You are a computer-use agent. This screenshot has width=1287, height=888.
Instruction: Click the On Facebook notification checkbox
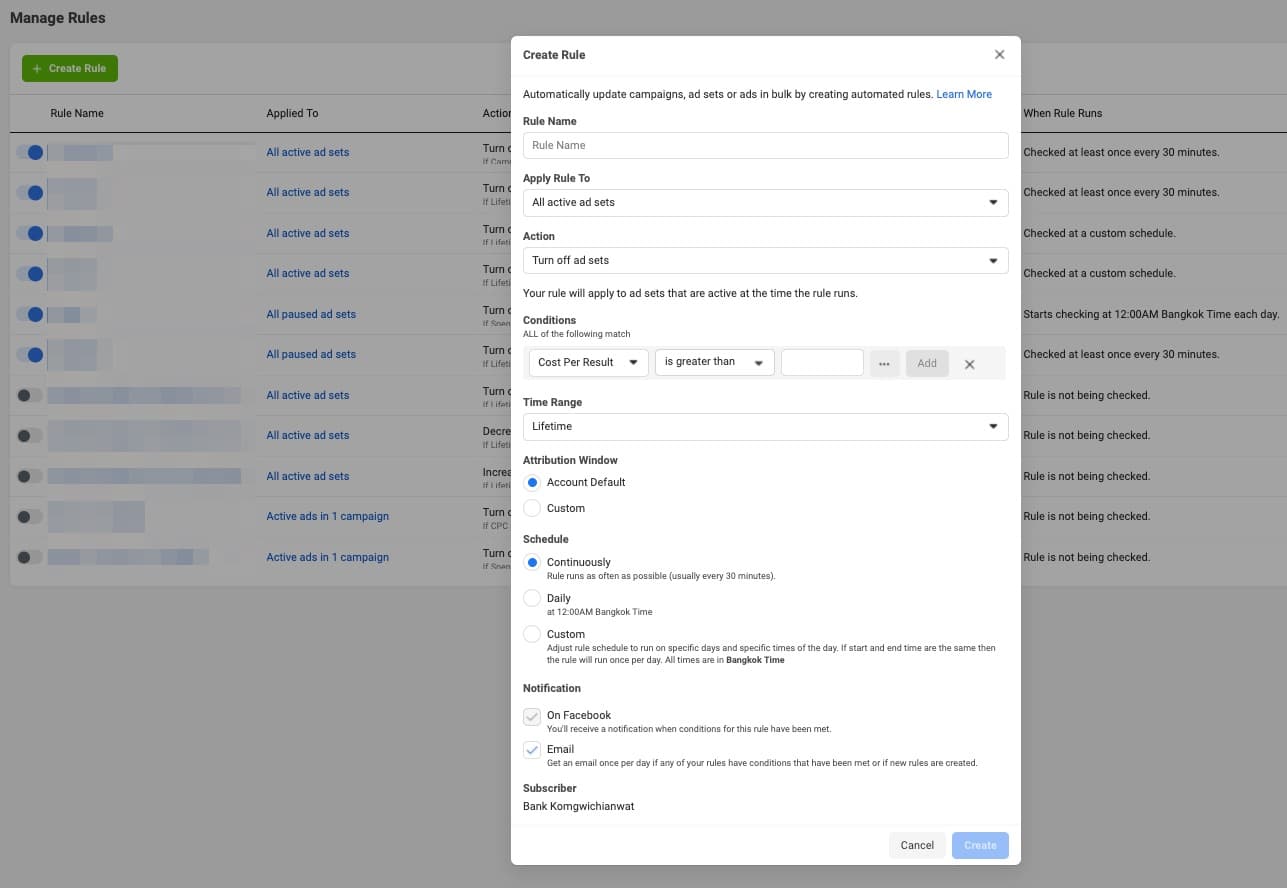coord(532,716)
